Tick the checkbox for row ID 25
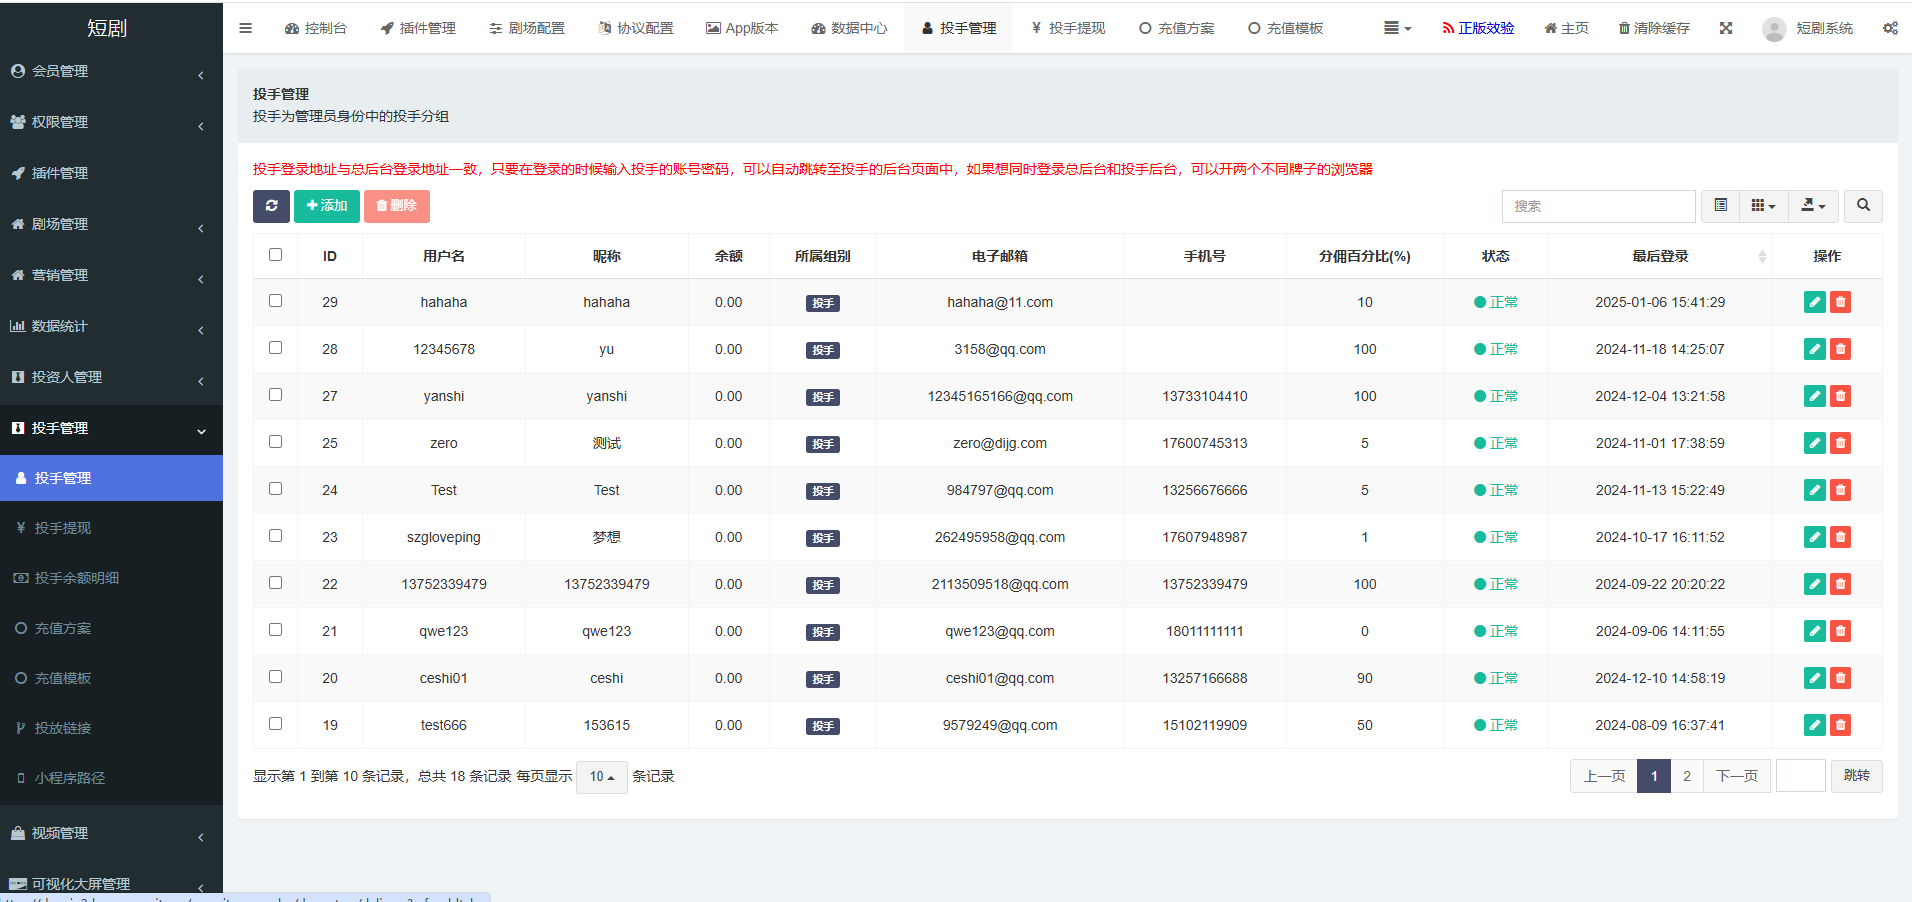 click(275, 441)
